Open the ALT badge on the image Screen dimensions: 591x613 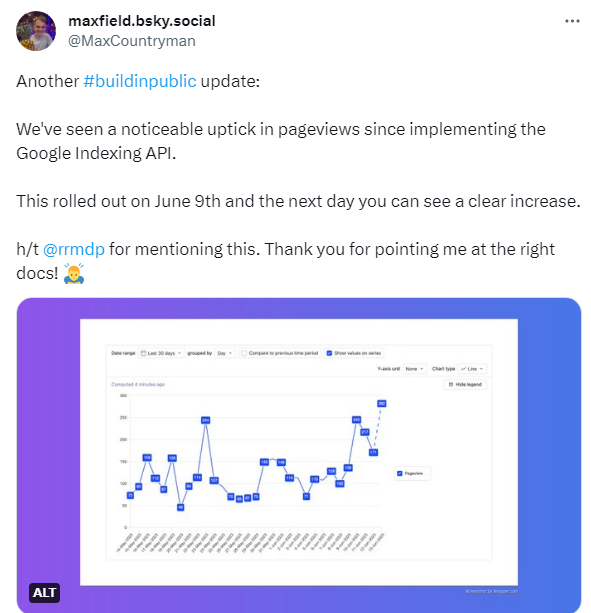coord(44,593)
